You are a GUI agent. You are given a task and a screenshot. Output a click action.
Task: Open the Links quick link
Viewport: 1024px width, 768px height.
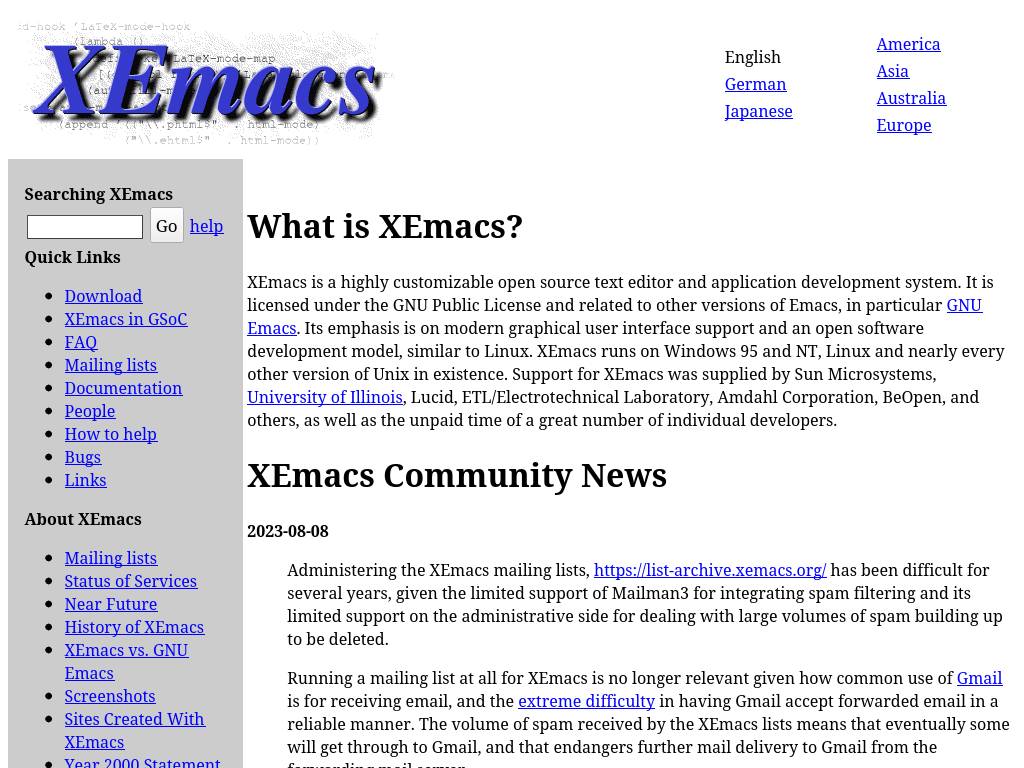85,480
